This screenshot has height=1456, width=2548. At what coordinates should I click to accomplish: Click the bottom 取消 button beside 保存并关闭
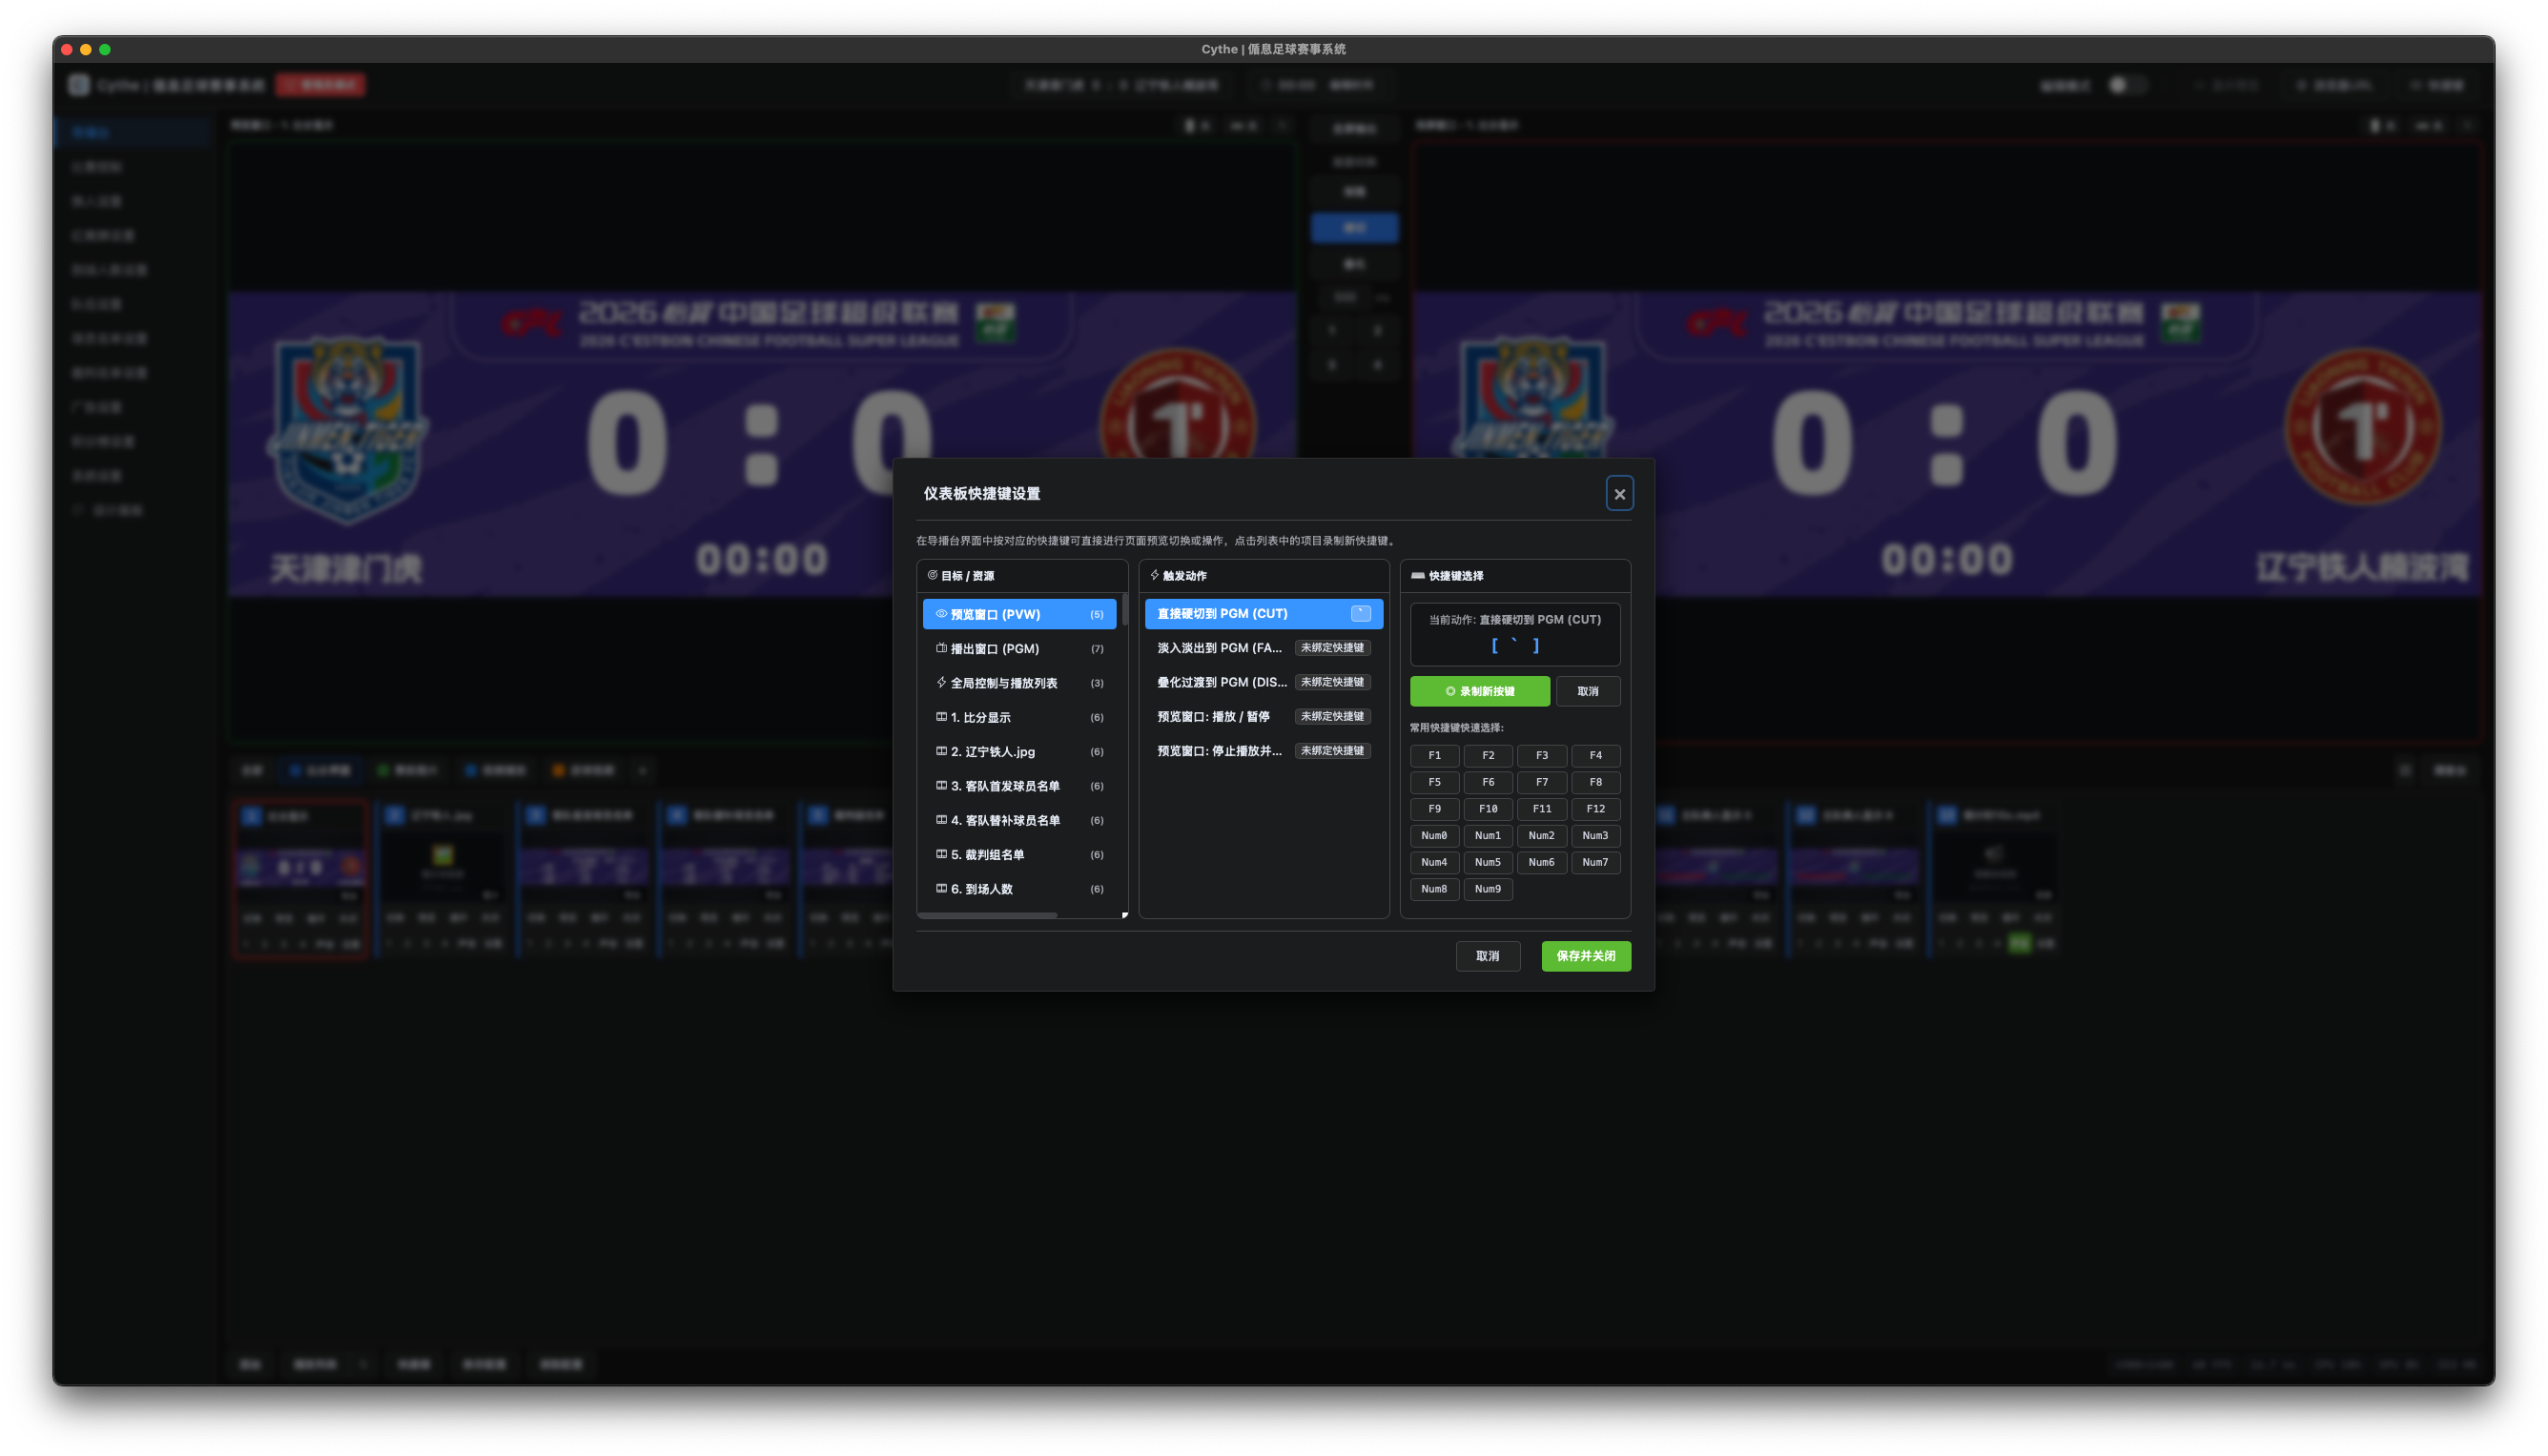(x=1487, y=956)
